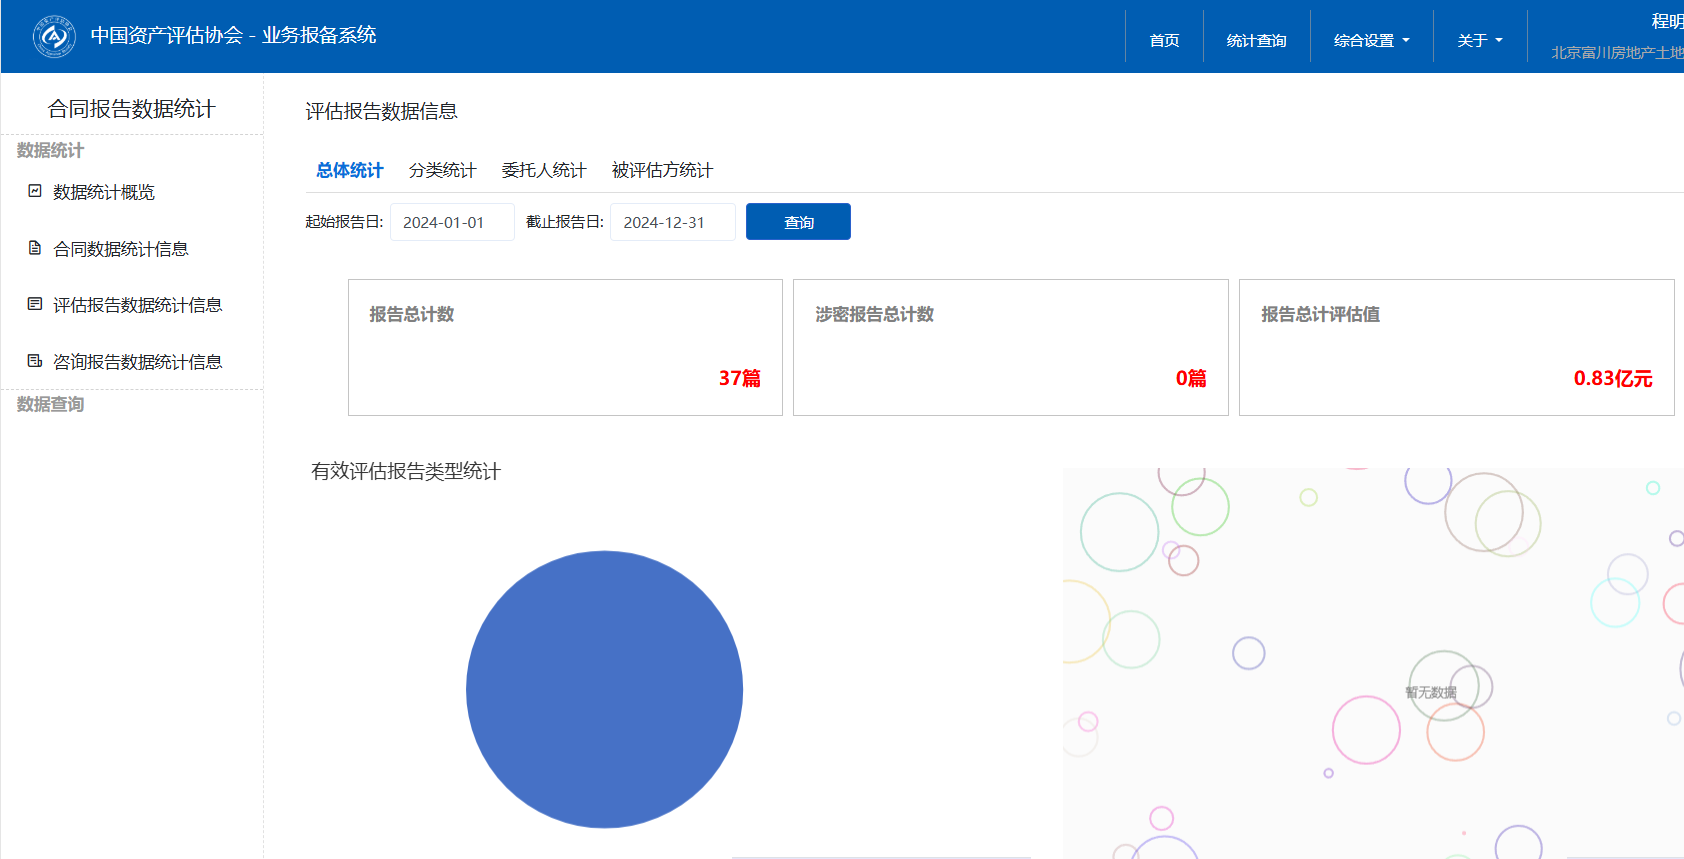Click the 截止报告日 date field

click(x=672, y=222)
